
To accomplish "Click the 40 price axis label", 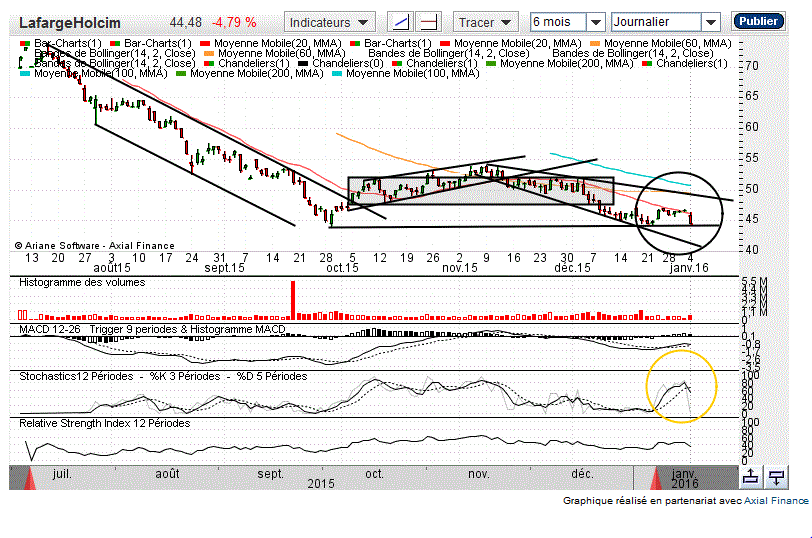I will [752, 250].
